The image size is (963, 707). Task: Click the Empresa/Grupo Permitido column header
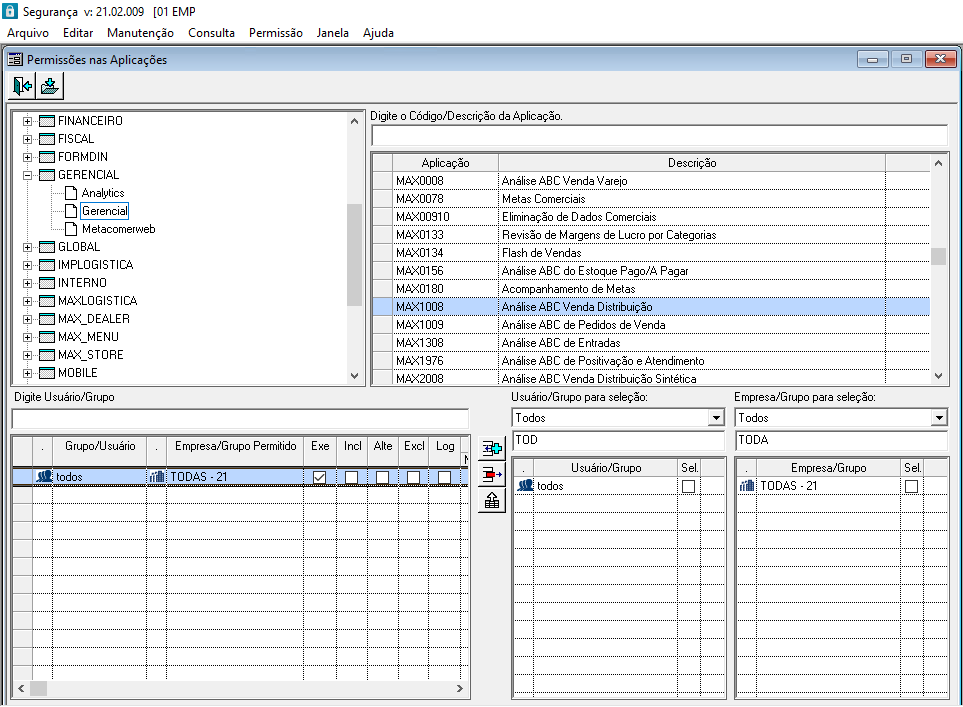pyautogui.click(x=235, y=450)
